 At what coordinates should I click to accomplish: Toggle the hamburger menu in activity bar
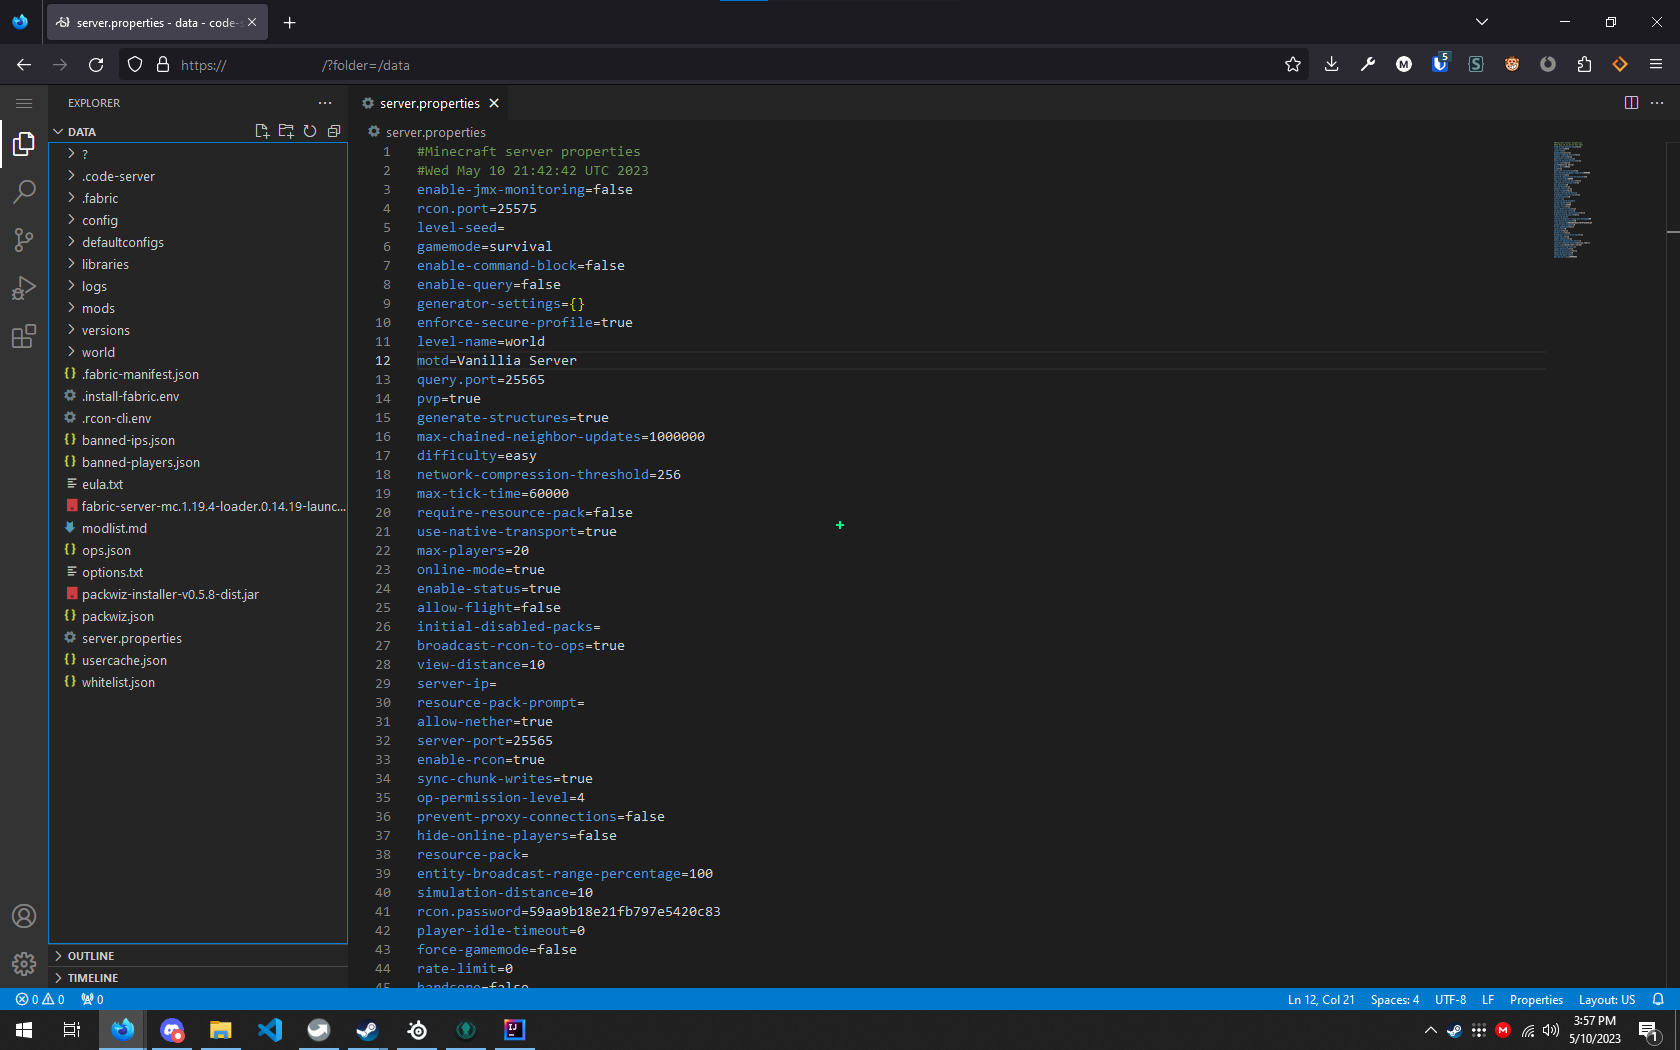(x=24, y=103)
